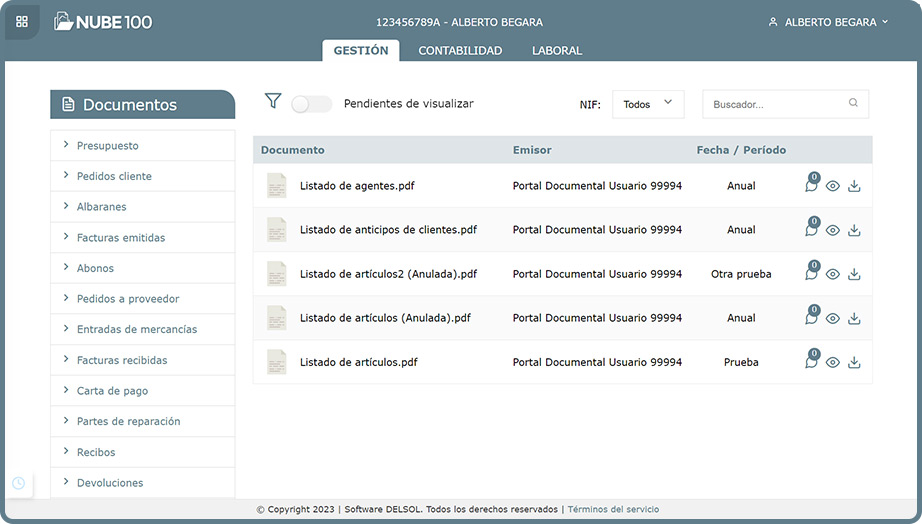View Listado de agentes.pdf with eye icon
The image size is (922, 524).
[833, 186]
